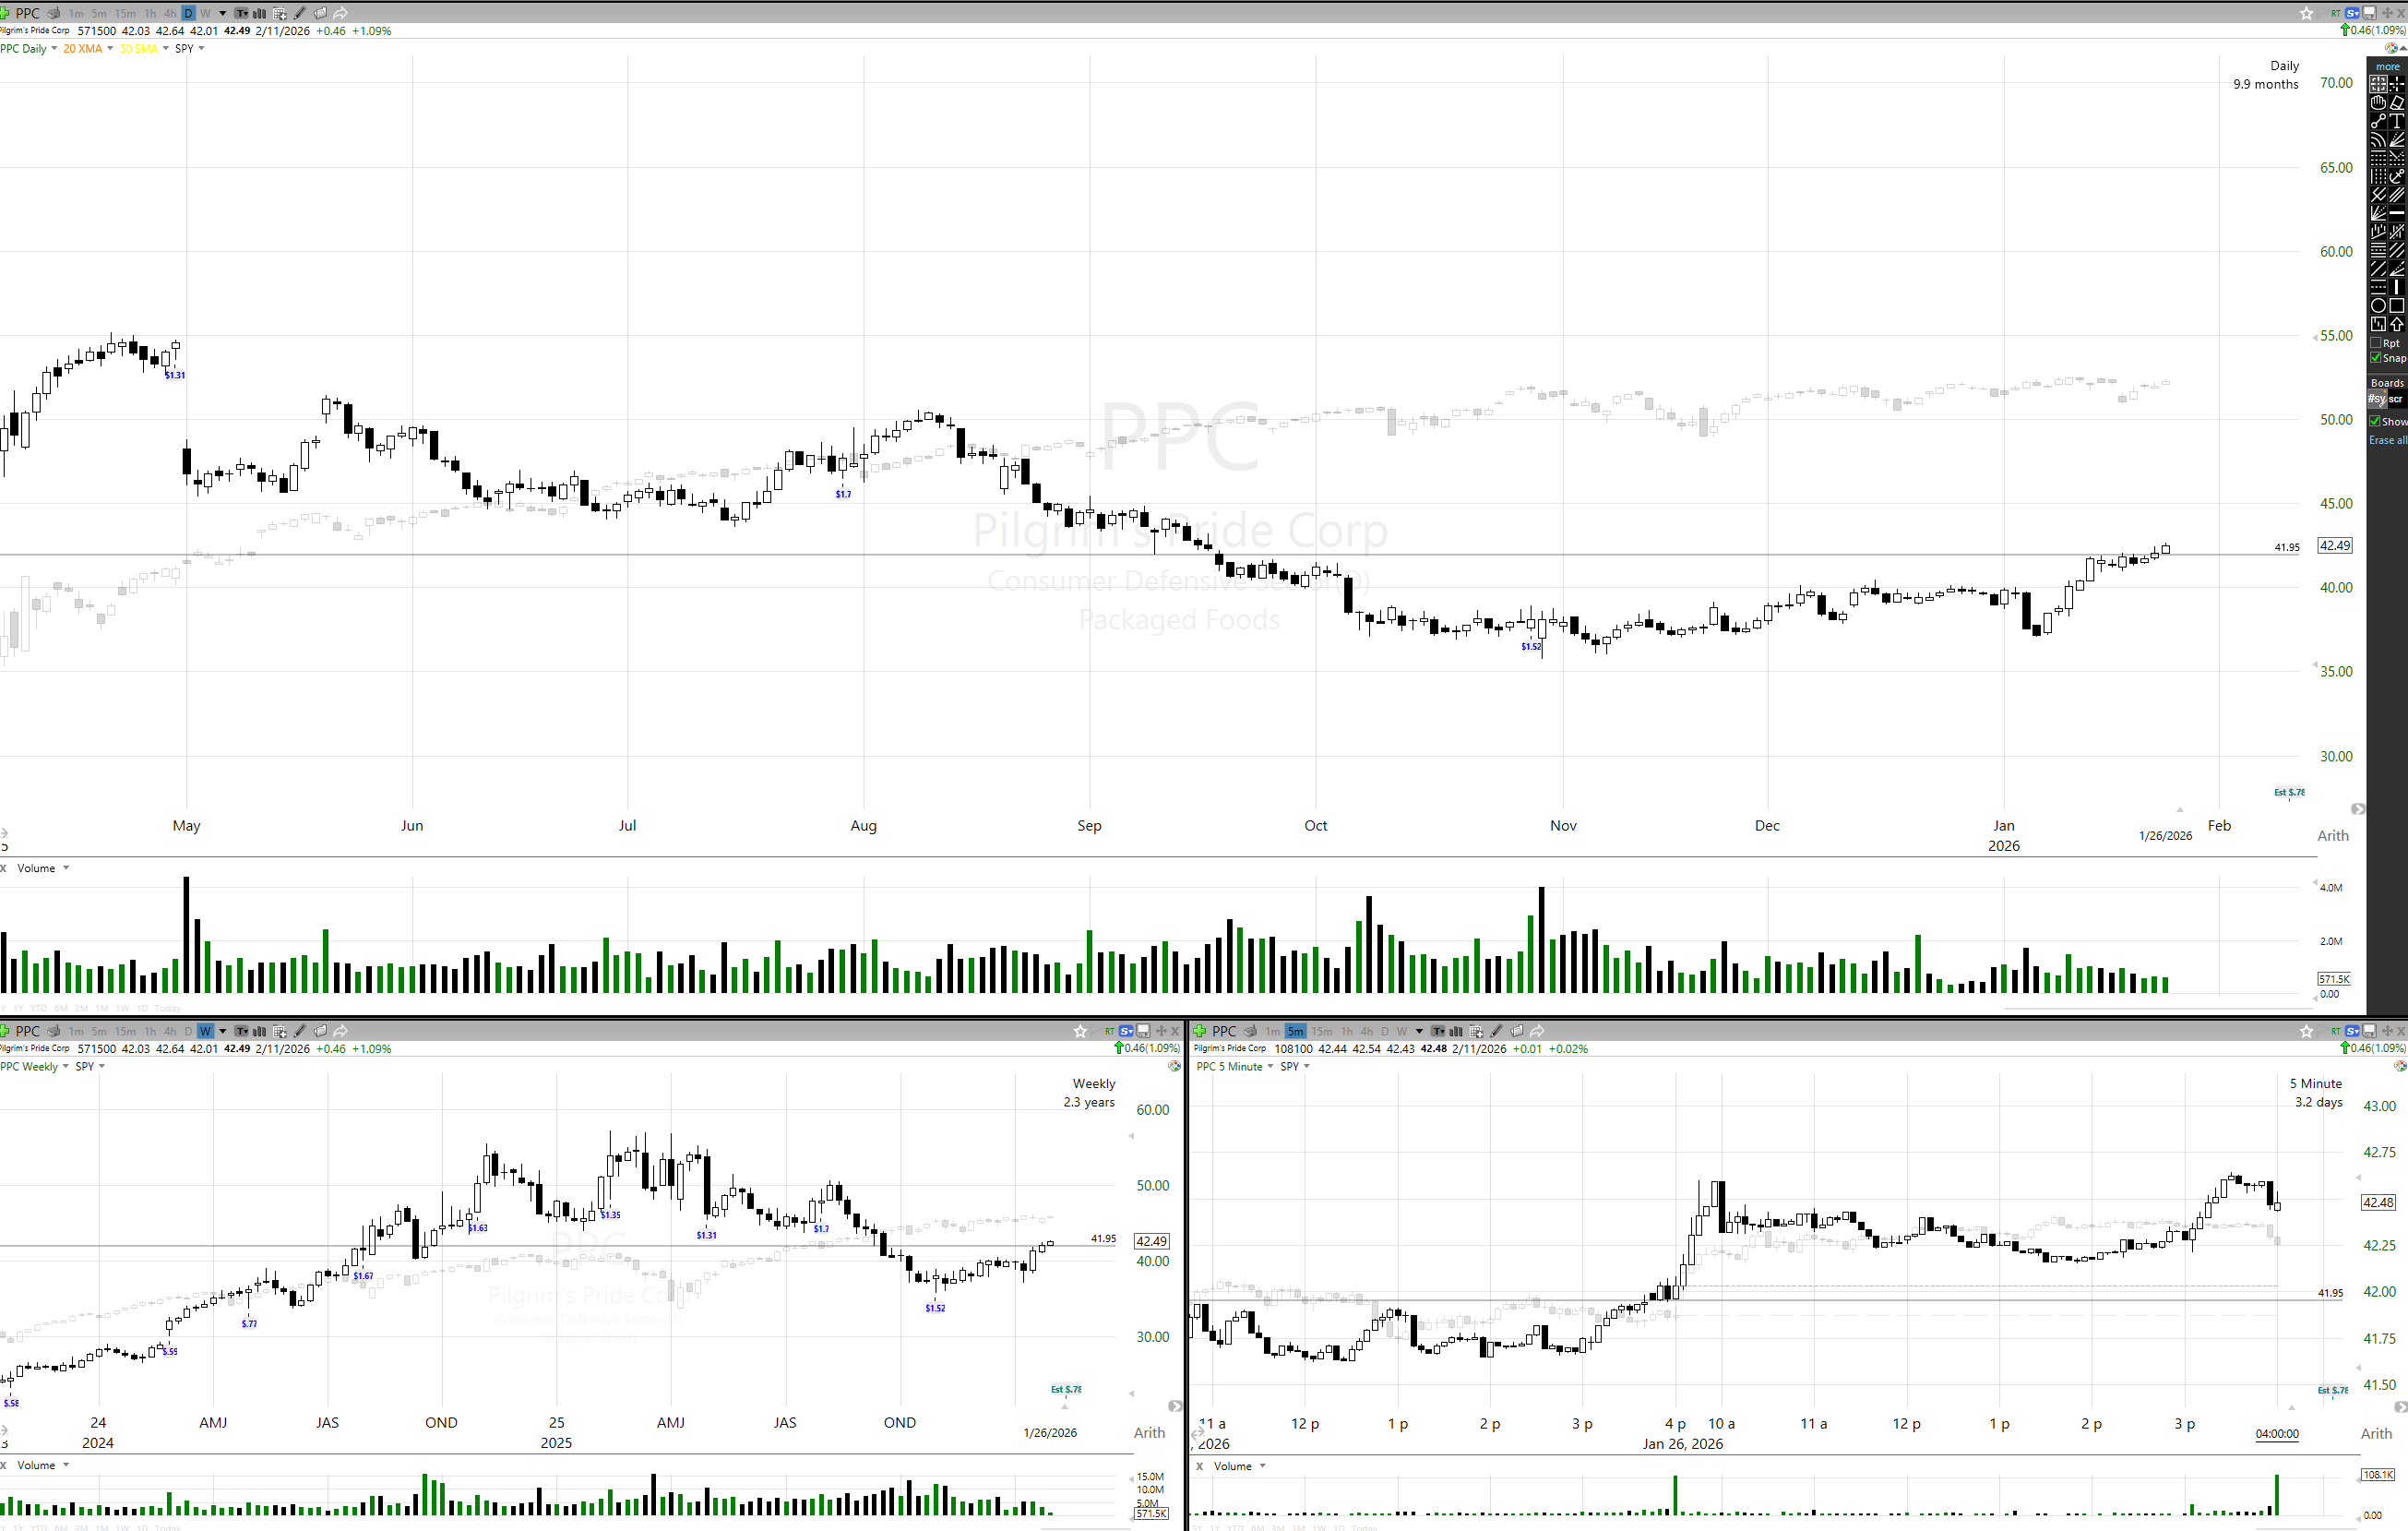Select the rectangle shape tool

tap(2397, 306)
